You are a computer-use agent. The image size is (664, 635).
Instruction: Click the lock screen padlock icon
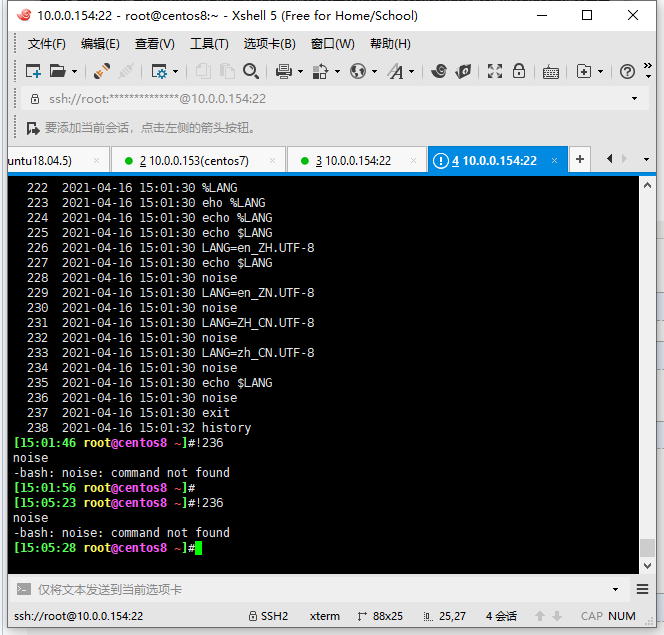(519, 71)
